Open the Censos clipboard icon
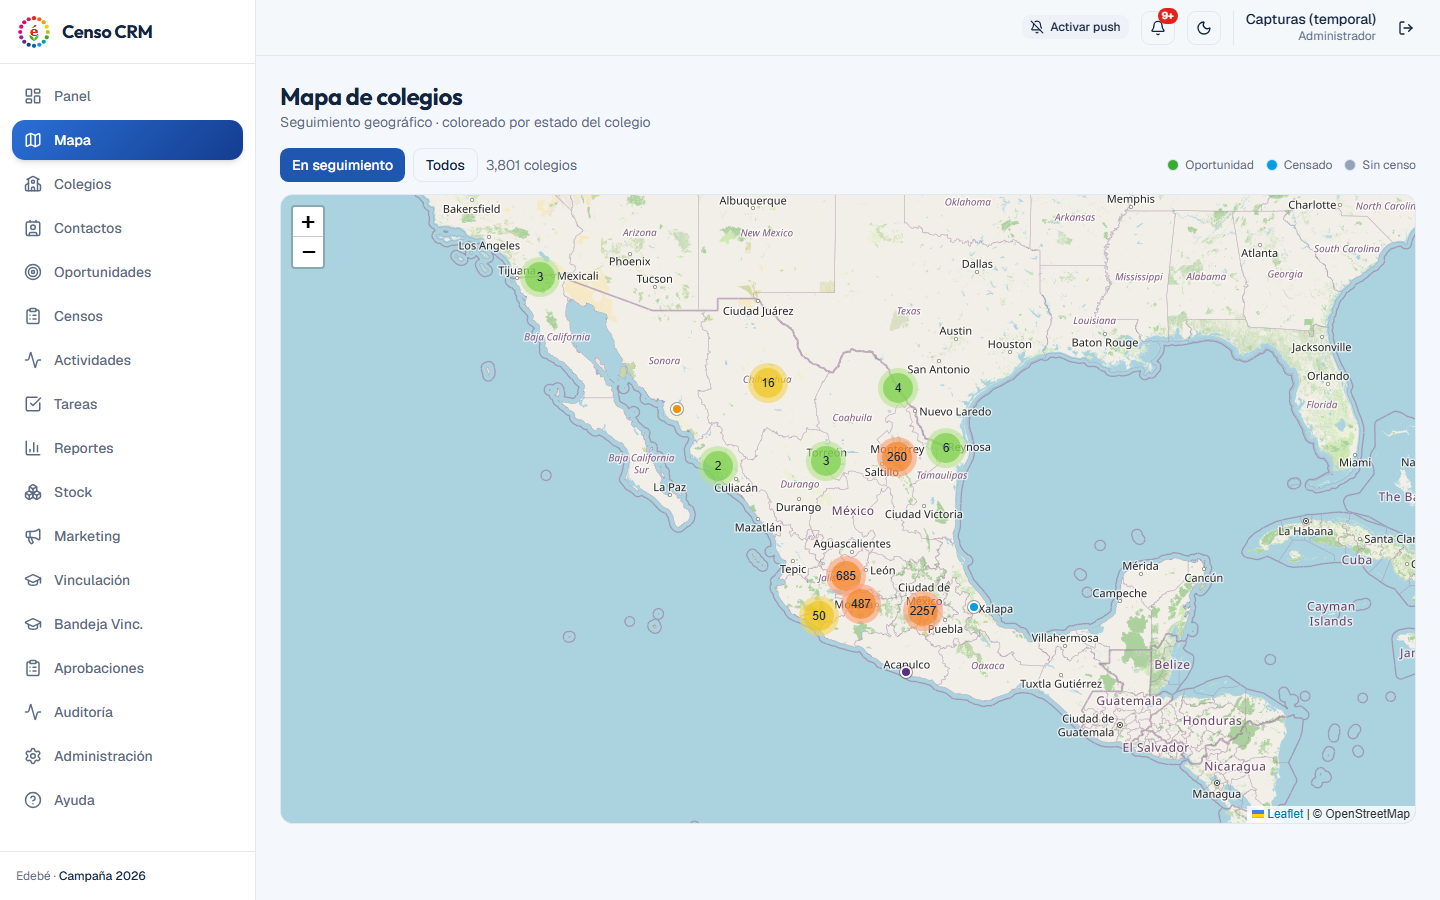1440x900 pixels. (33, 316)
